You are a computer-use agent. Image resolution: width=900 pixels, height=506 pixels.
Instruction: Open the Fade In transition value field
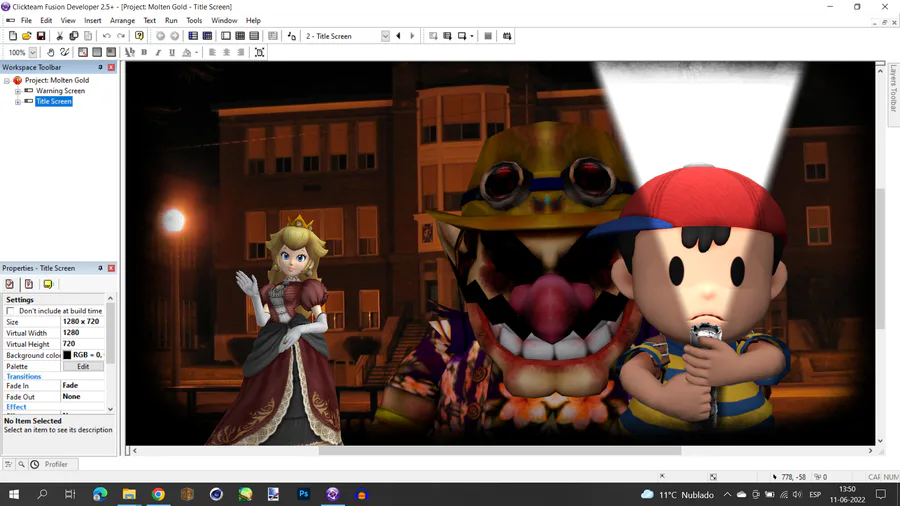click(83, 386)
